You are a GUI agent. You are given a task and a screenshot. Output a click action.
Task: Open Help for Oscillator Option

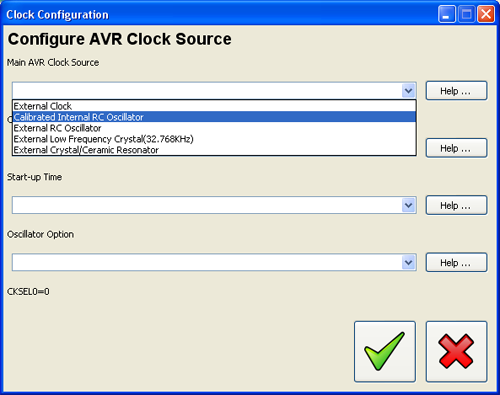coord(456,263)
